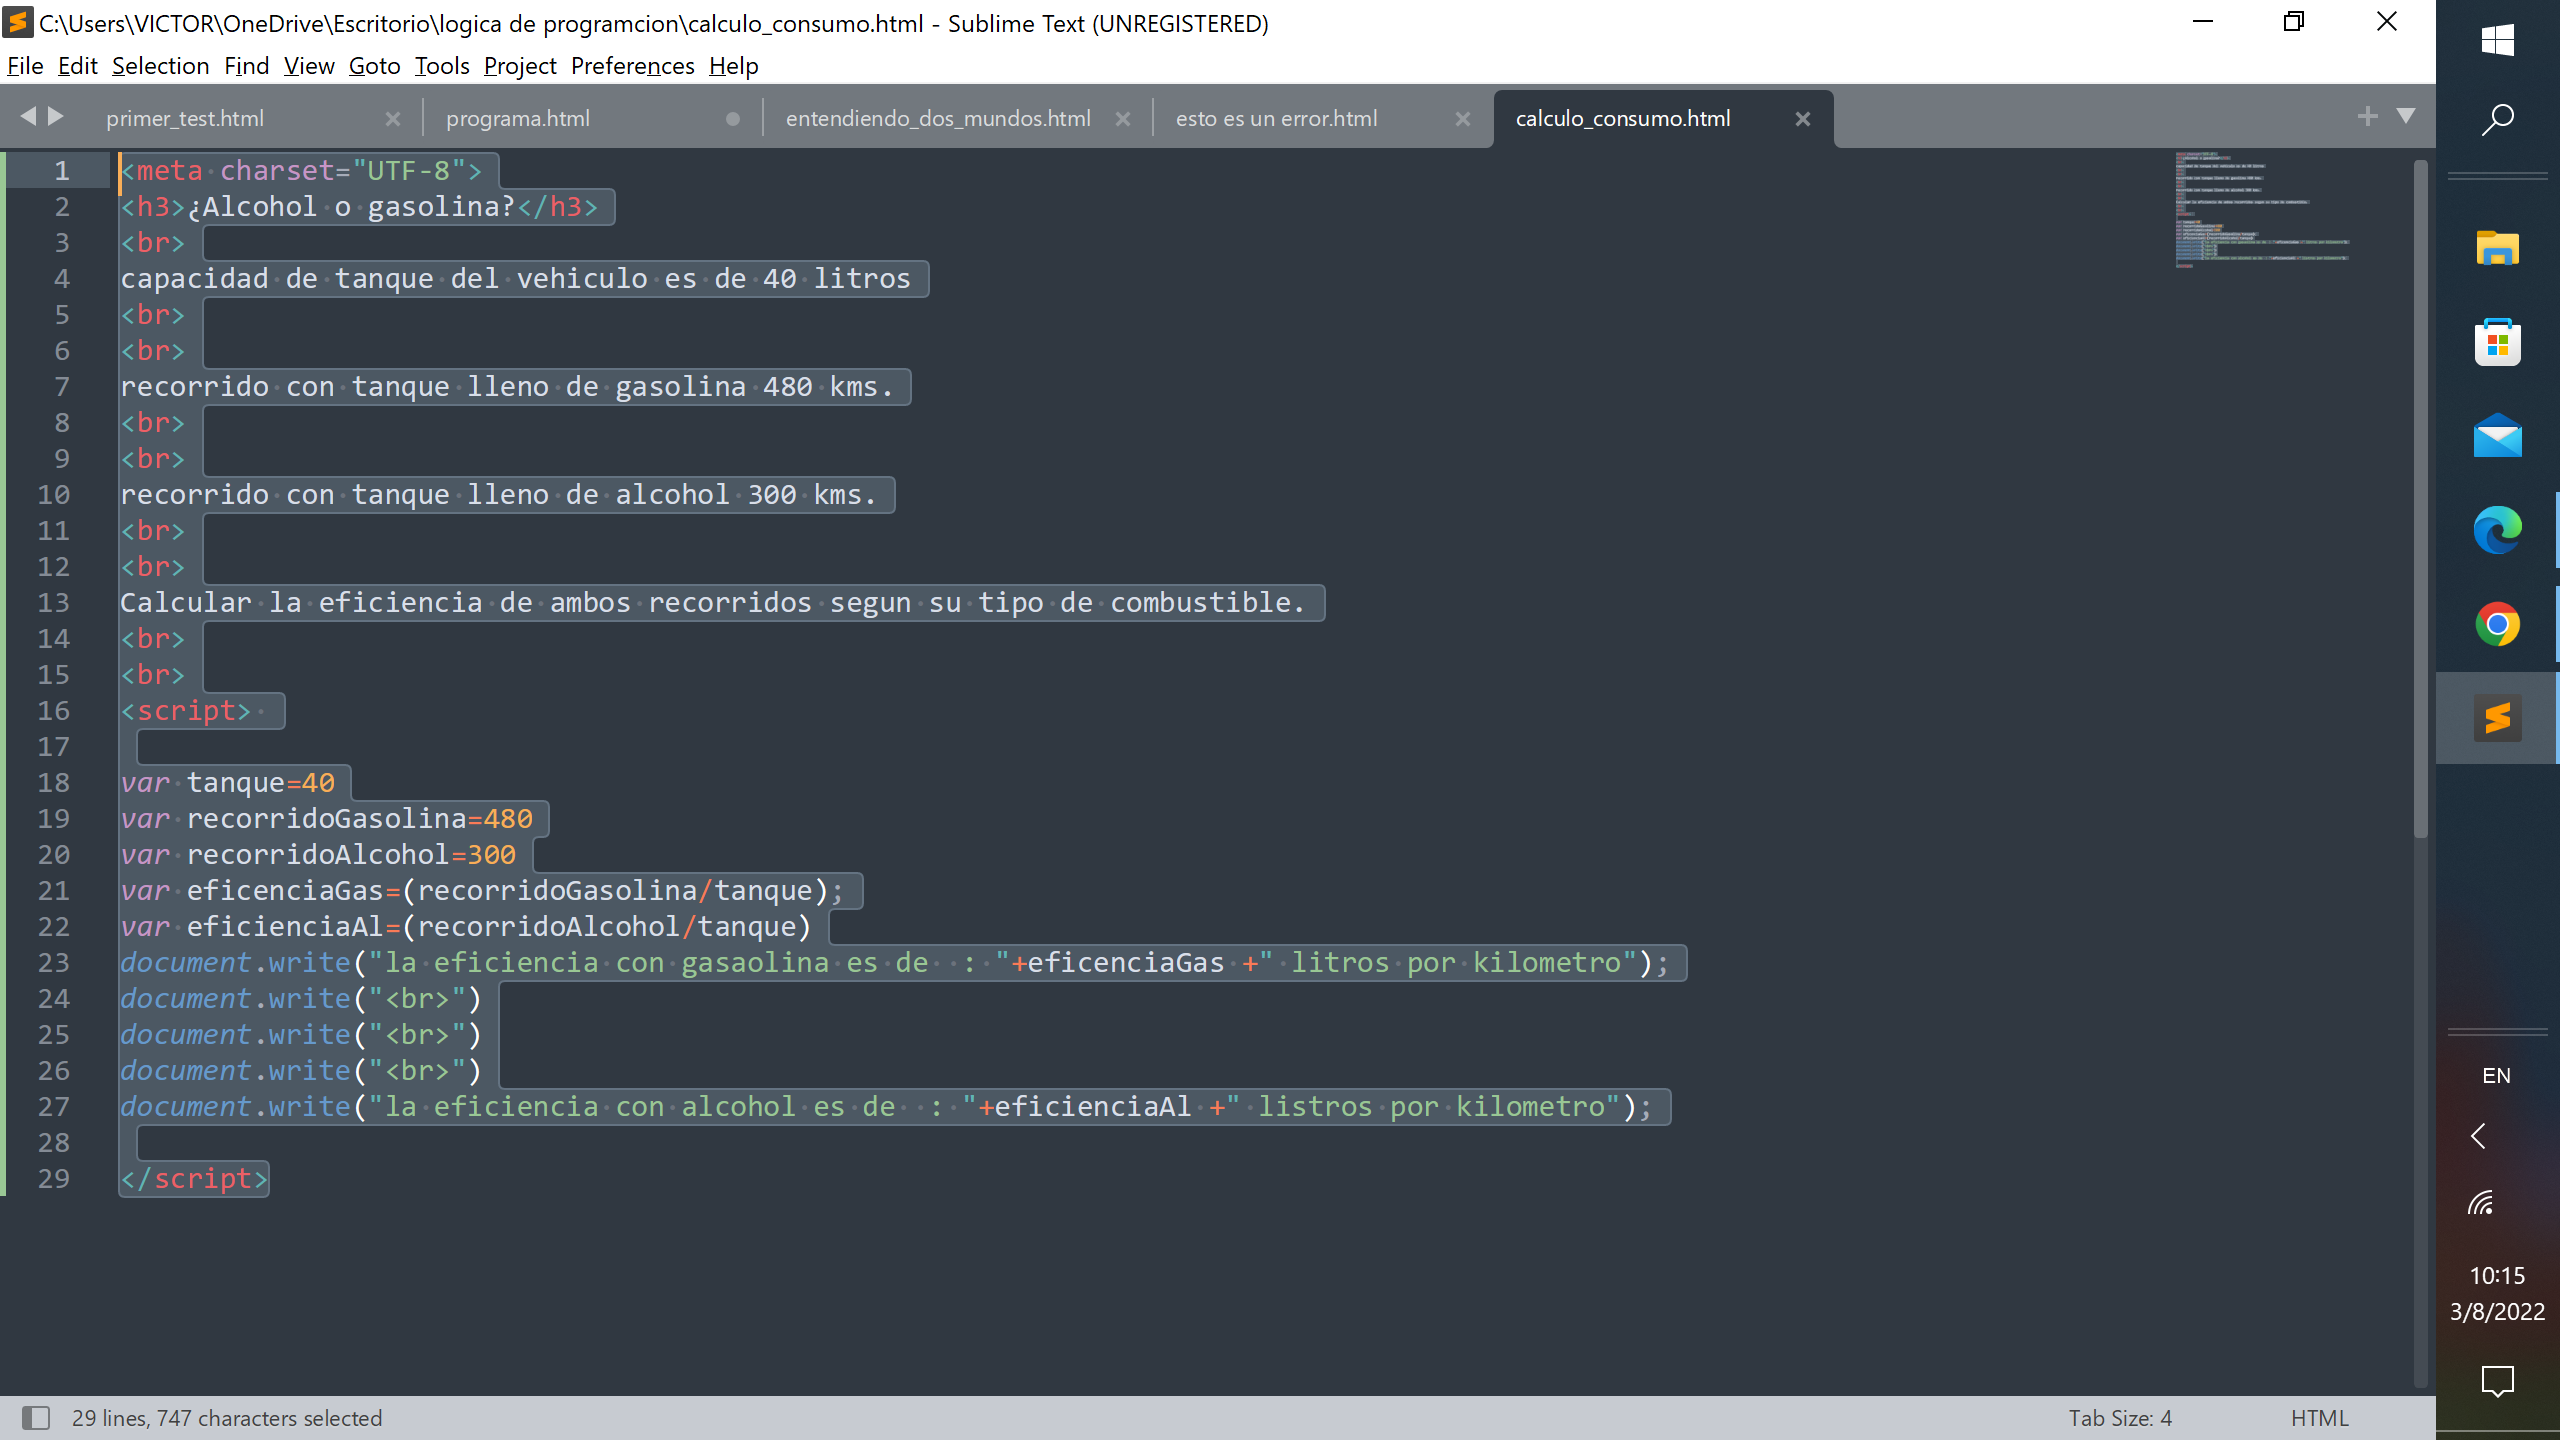Add a new tab with plus icon
This screenshot has height=1440, width=2560.
tap(2367, 116)
